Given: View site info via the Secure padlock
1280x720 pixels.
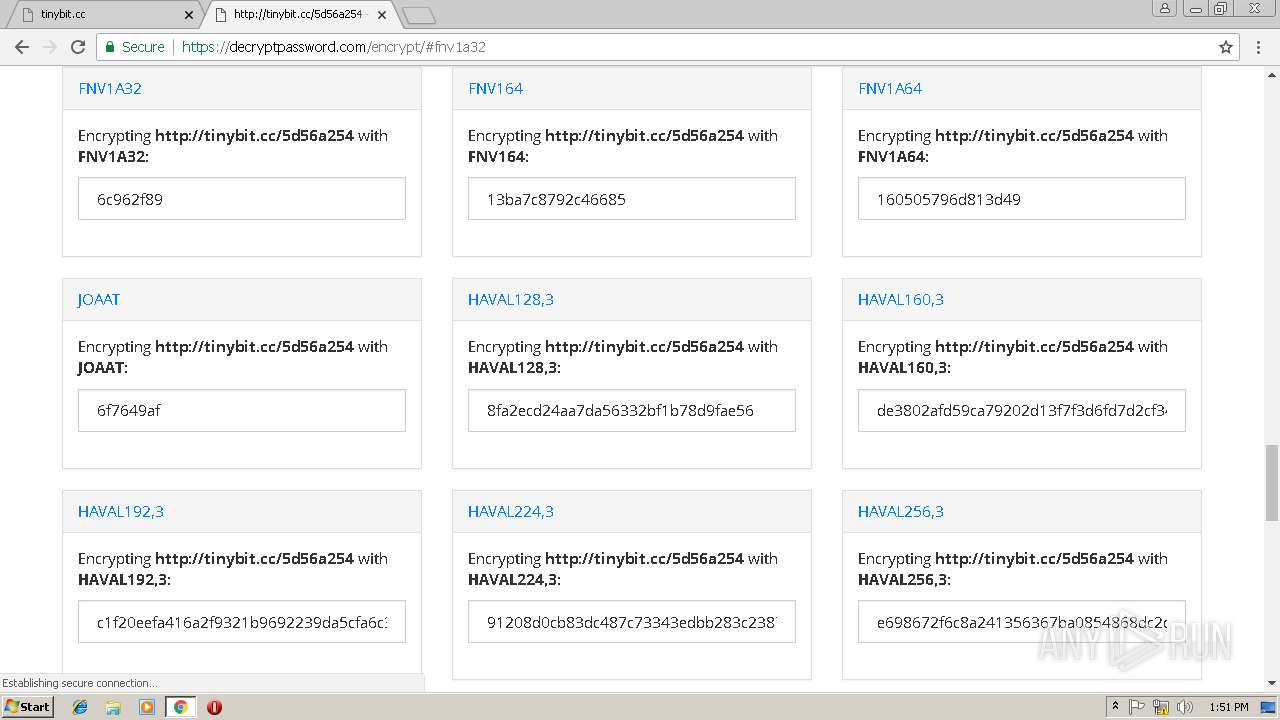Looking at the screenshot, I should (x=135, y=47).
